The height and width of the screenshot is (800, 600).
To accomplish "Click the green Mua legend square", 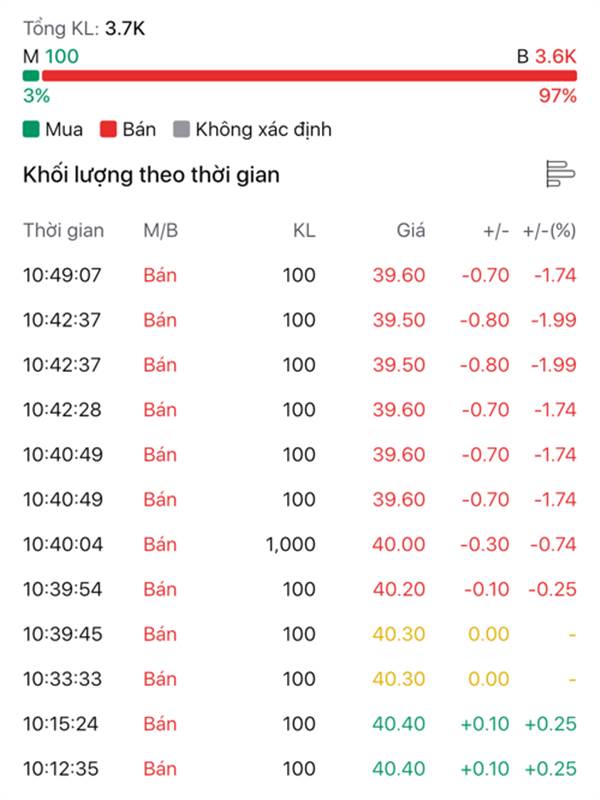I will pyautogui.click(x=32, y=129).
